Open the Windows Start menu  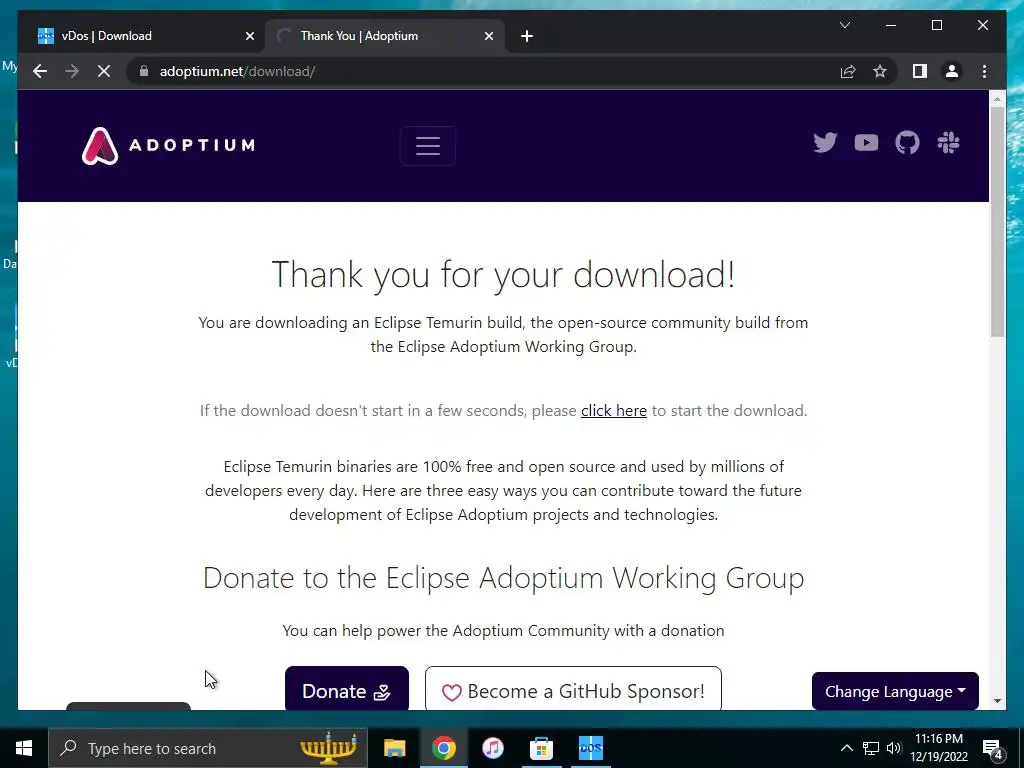click(x=24, y=748)
